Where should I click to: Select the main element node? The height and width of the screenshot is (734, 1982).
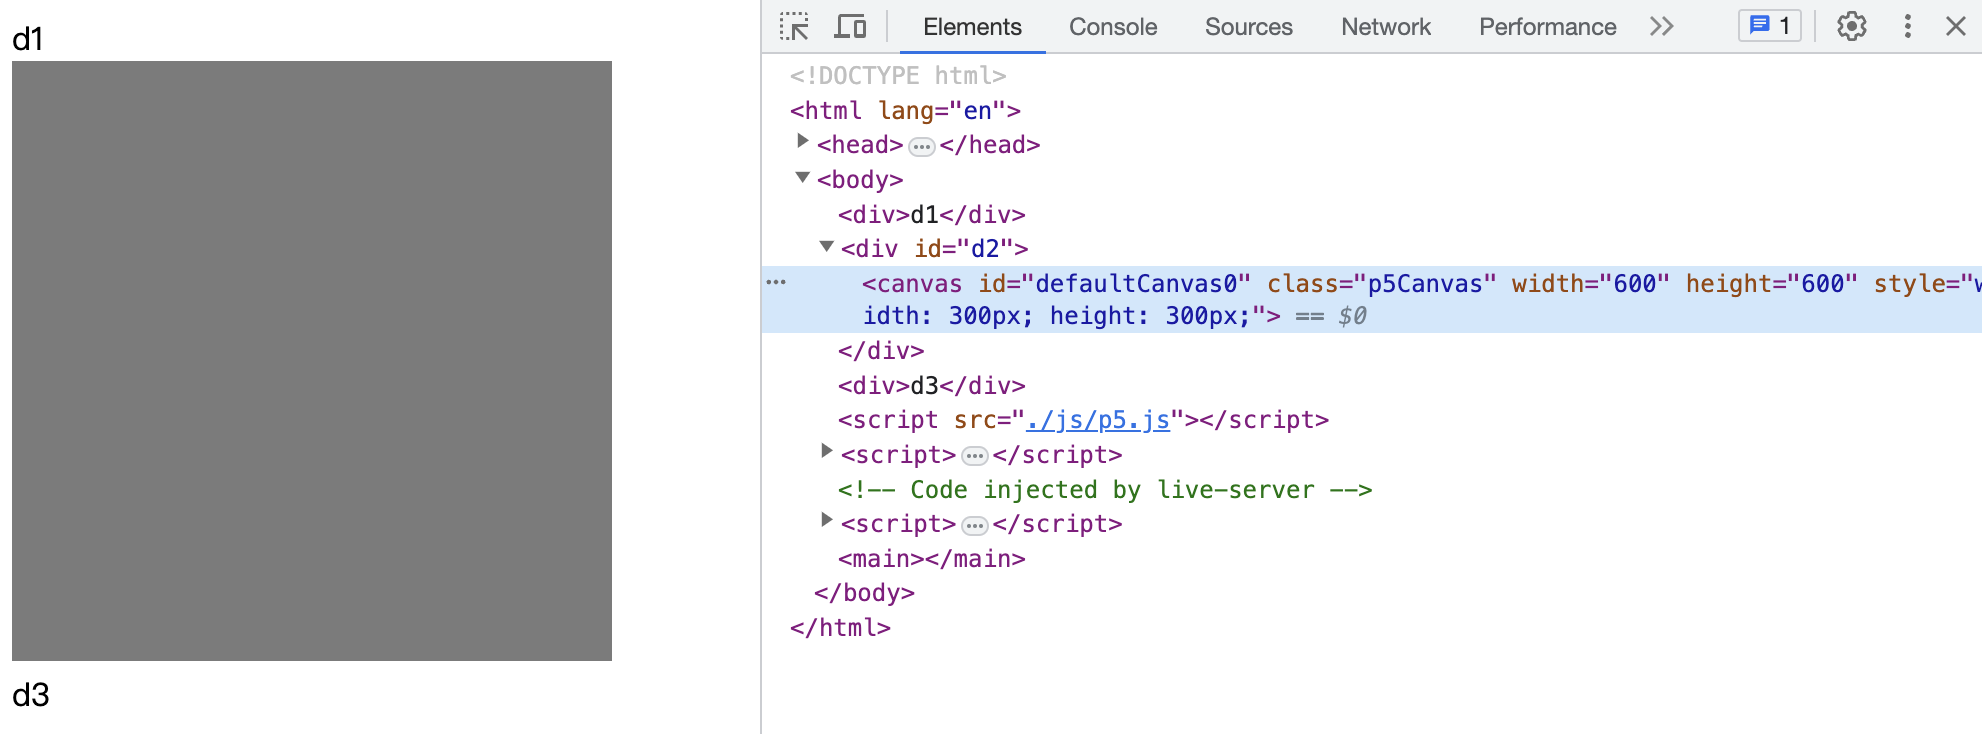point(932,558)
